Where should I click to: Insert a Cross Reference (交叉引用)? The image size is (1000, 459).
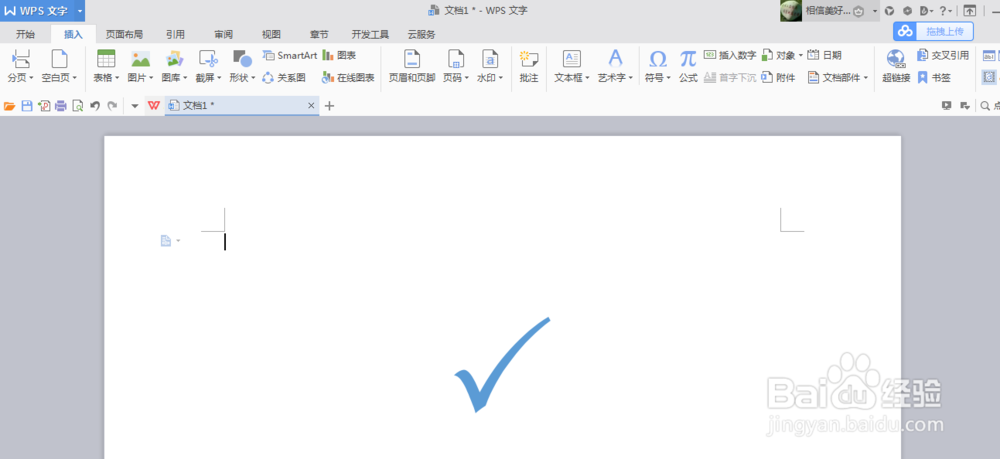(943, 55)
